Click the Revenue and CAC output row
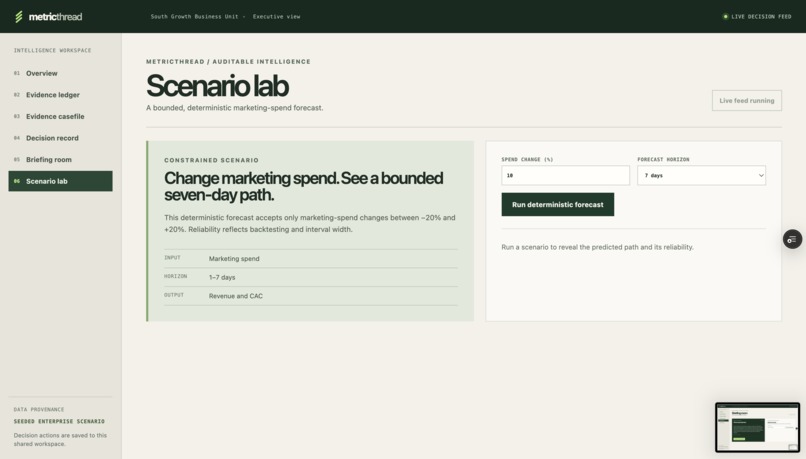Viewport: 806px width, 459px height. click(310, 296)
